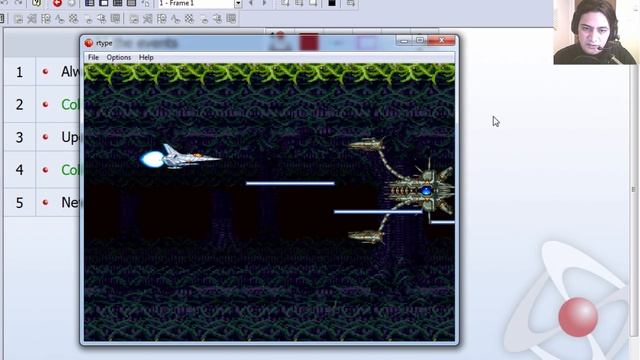Click the "Ne" condition text in event 5
The width and height of the screenshot is (640, 360).
[70, 202]
